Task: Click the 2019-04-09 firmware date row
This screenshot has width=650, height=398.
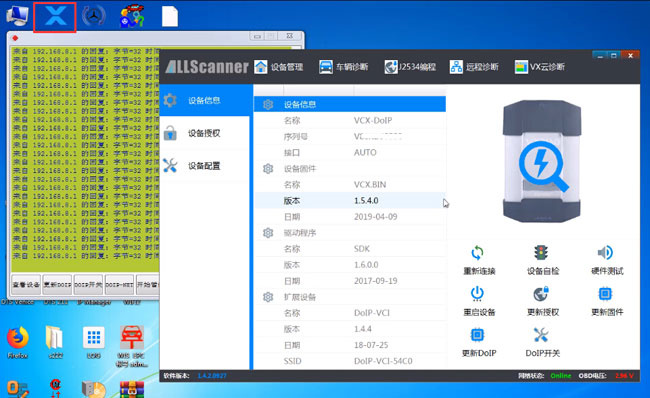Action: coord(349,217)
